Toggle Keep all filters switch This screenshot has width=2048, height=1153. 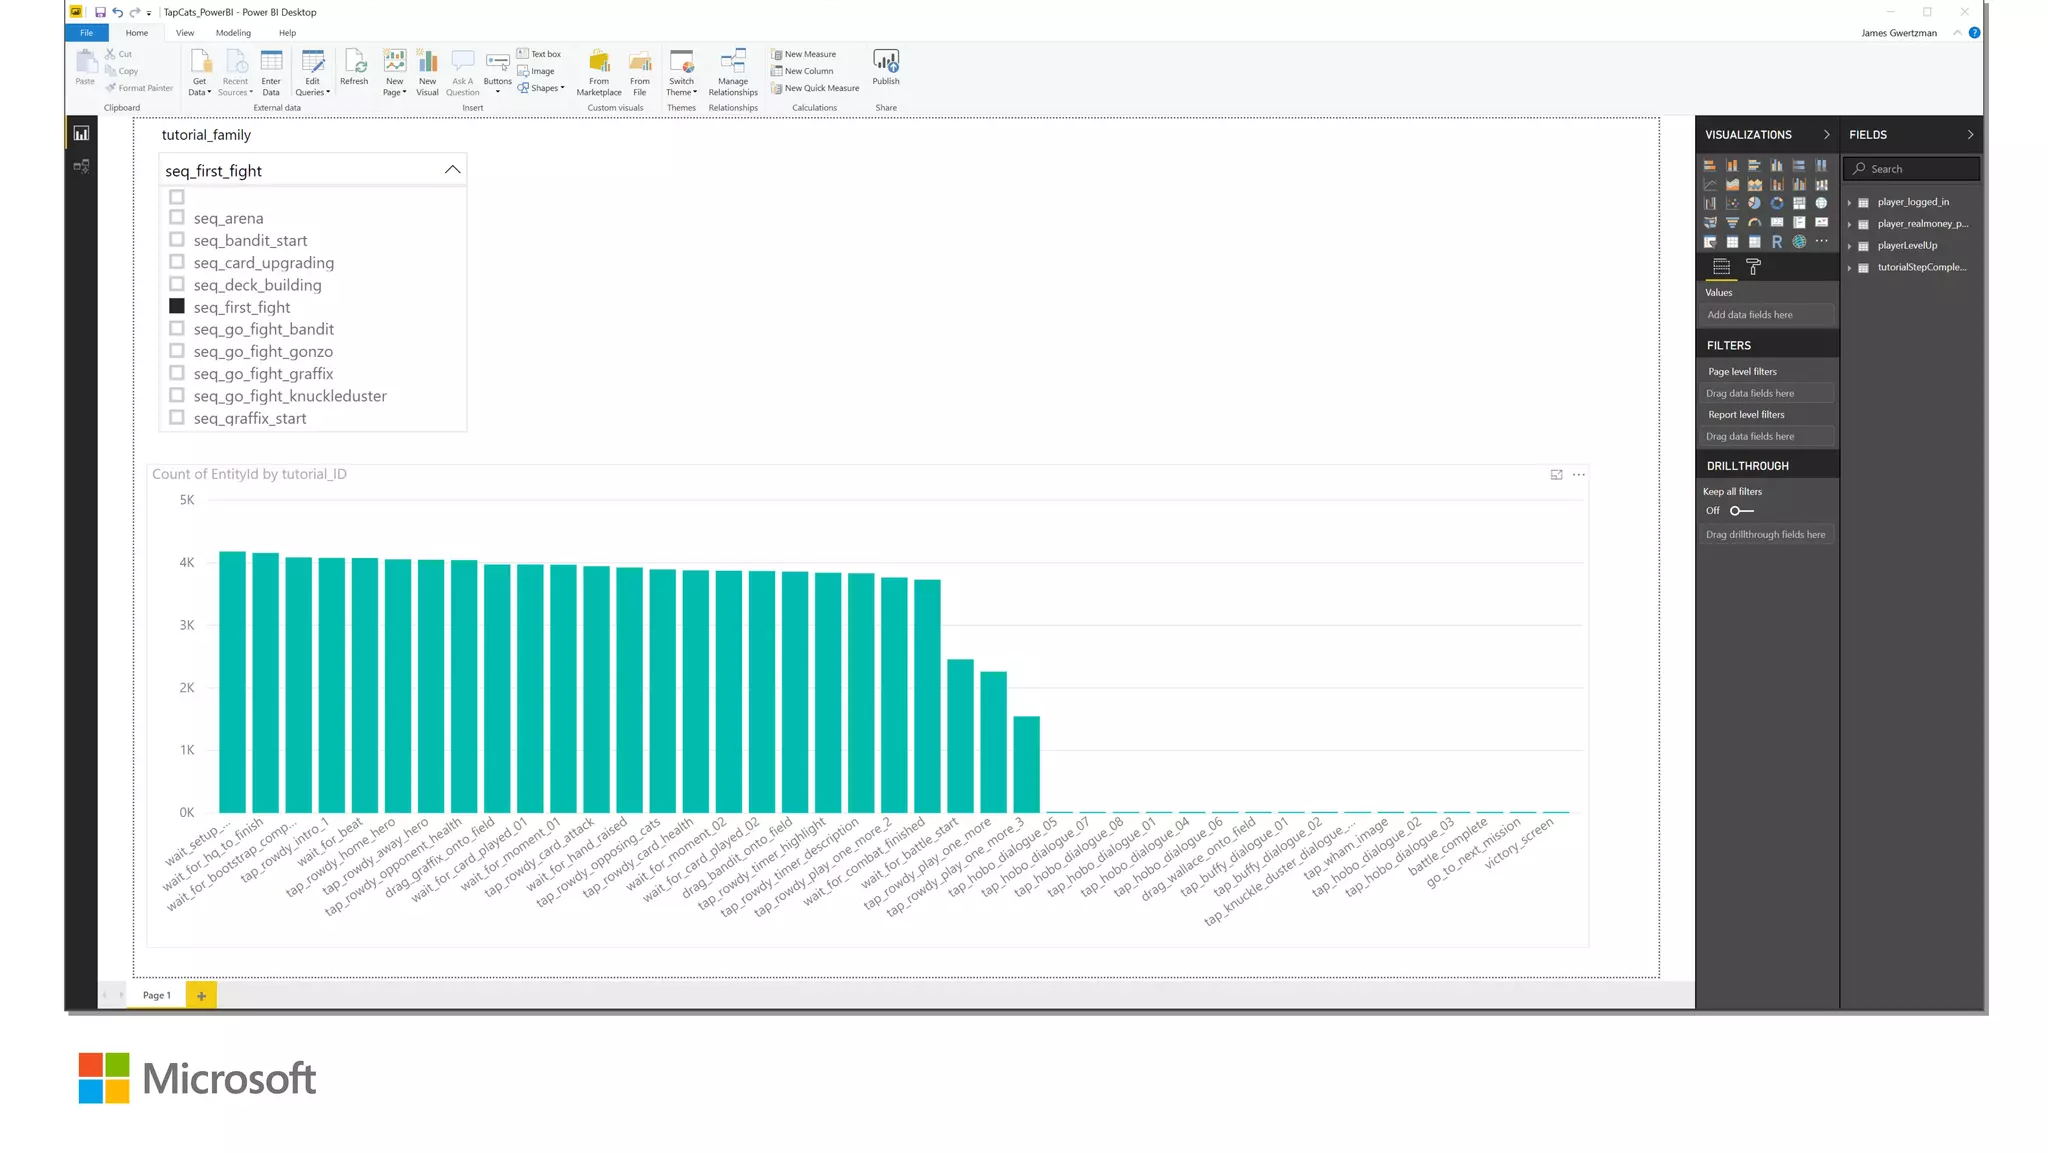[x=1741, y=511]
